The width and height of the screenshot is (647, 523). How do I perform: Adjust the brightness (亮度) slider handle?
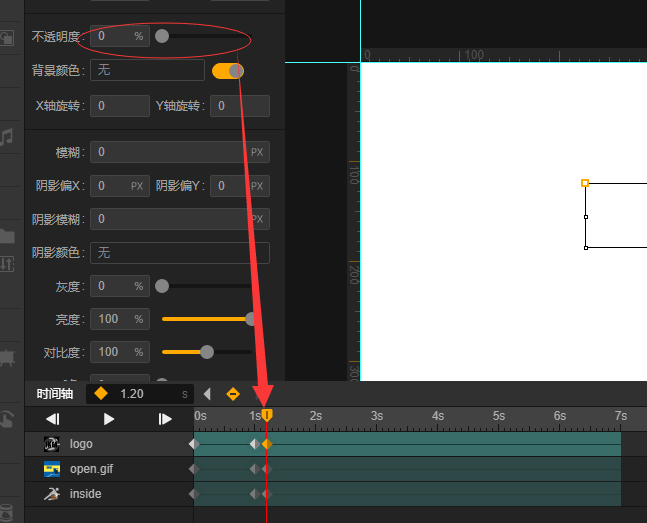251,319
